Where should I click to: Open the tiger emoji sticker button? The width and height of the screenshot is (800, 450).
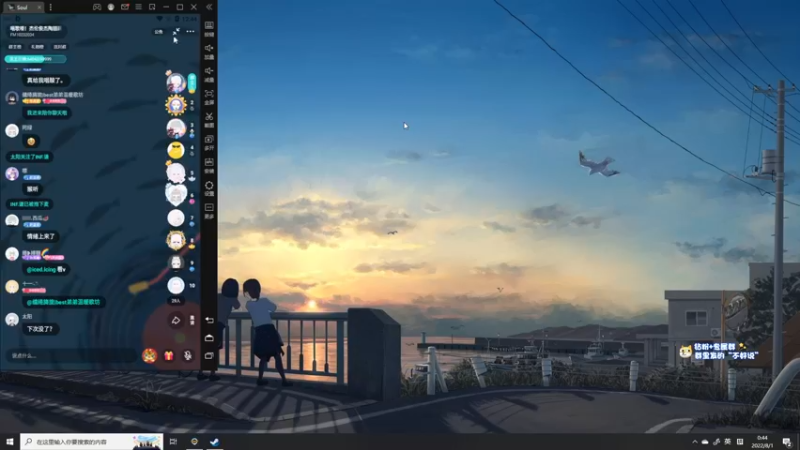[149, 355]
